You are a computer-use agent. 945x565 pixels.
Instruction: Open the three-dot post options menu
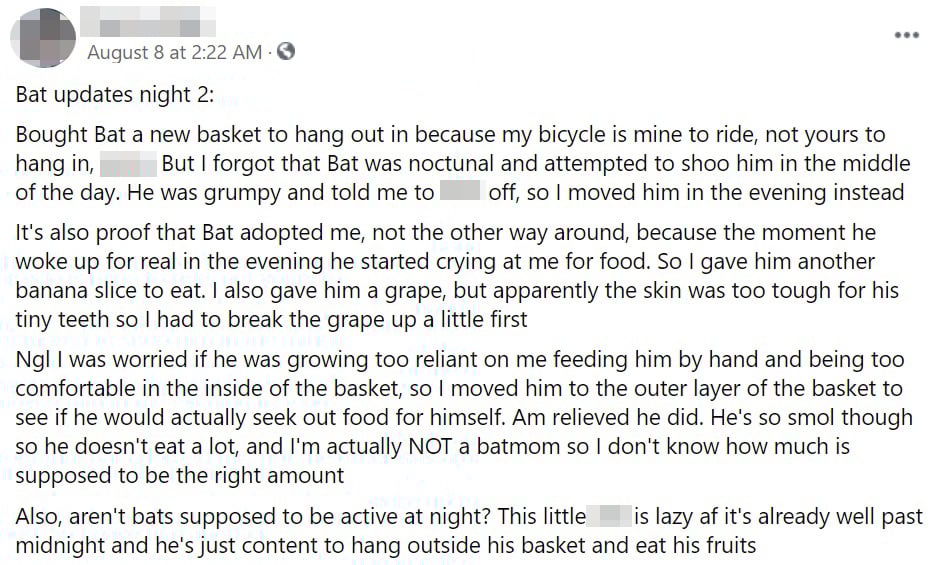click(x=906, y=35)
